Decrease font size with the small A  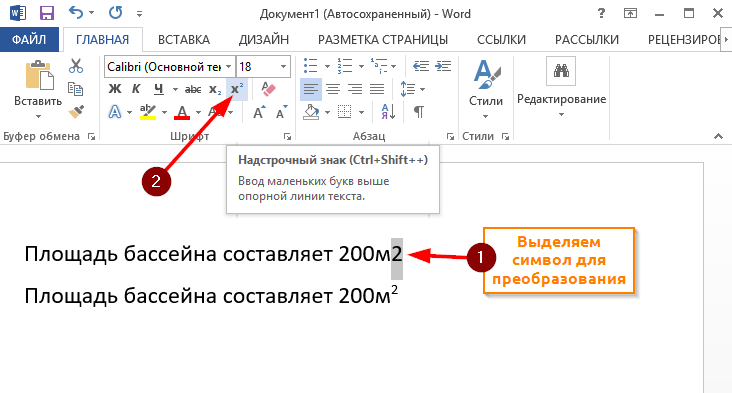point(282,112)
